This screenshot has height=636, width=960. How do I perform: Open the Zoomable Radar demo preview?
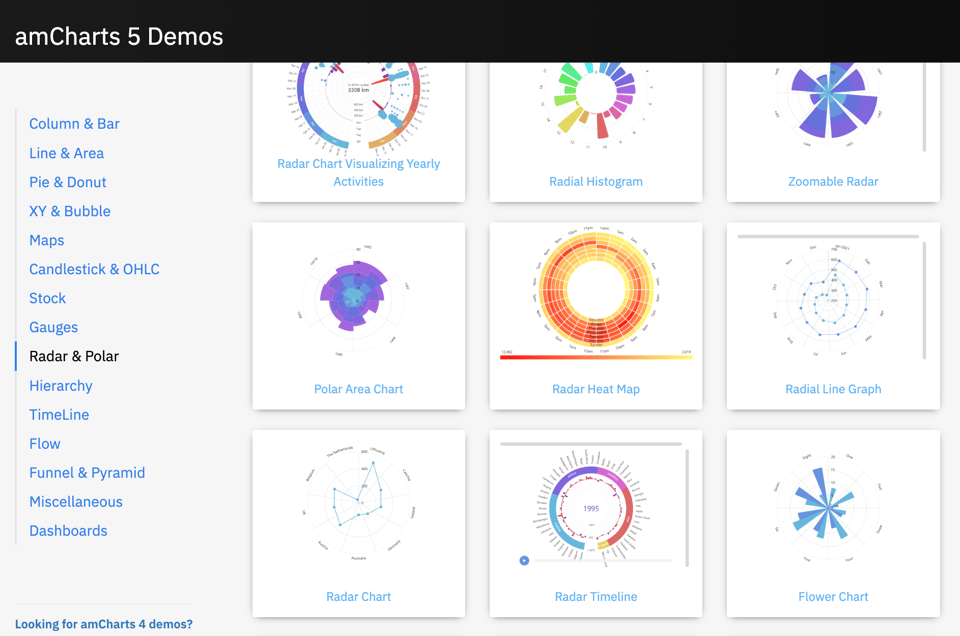click(x=833, y=105)
